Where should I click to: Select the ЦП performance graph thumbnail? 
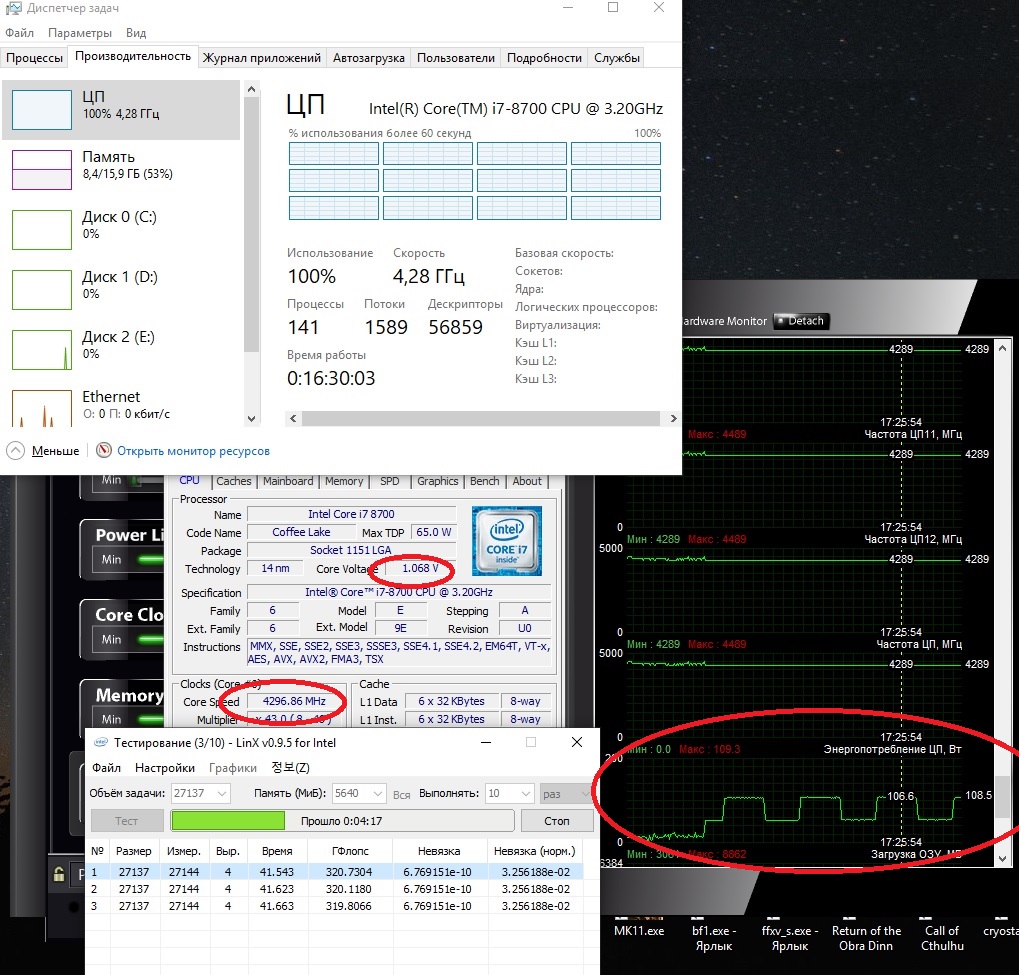coord(42,110)
